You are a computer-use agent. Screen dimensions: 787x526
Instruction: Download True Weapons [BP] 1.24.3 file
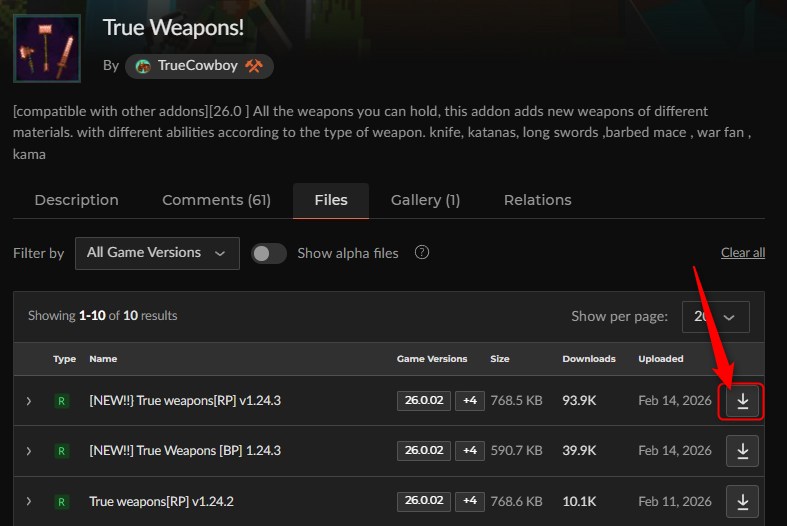pyautogui.click(x=742, y=451)
